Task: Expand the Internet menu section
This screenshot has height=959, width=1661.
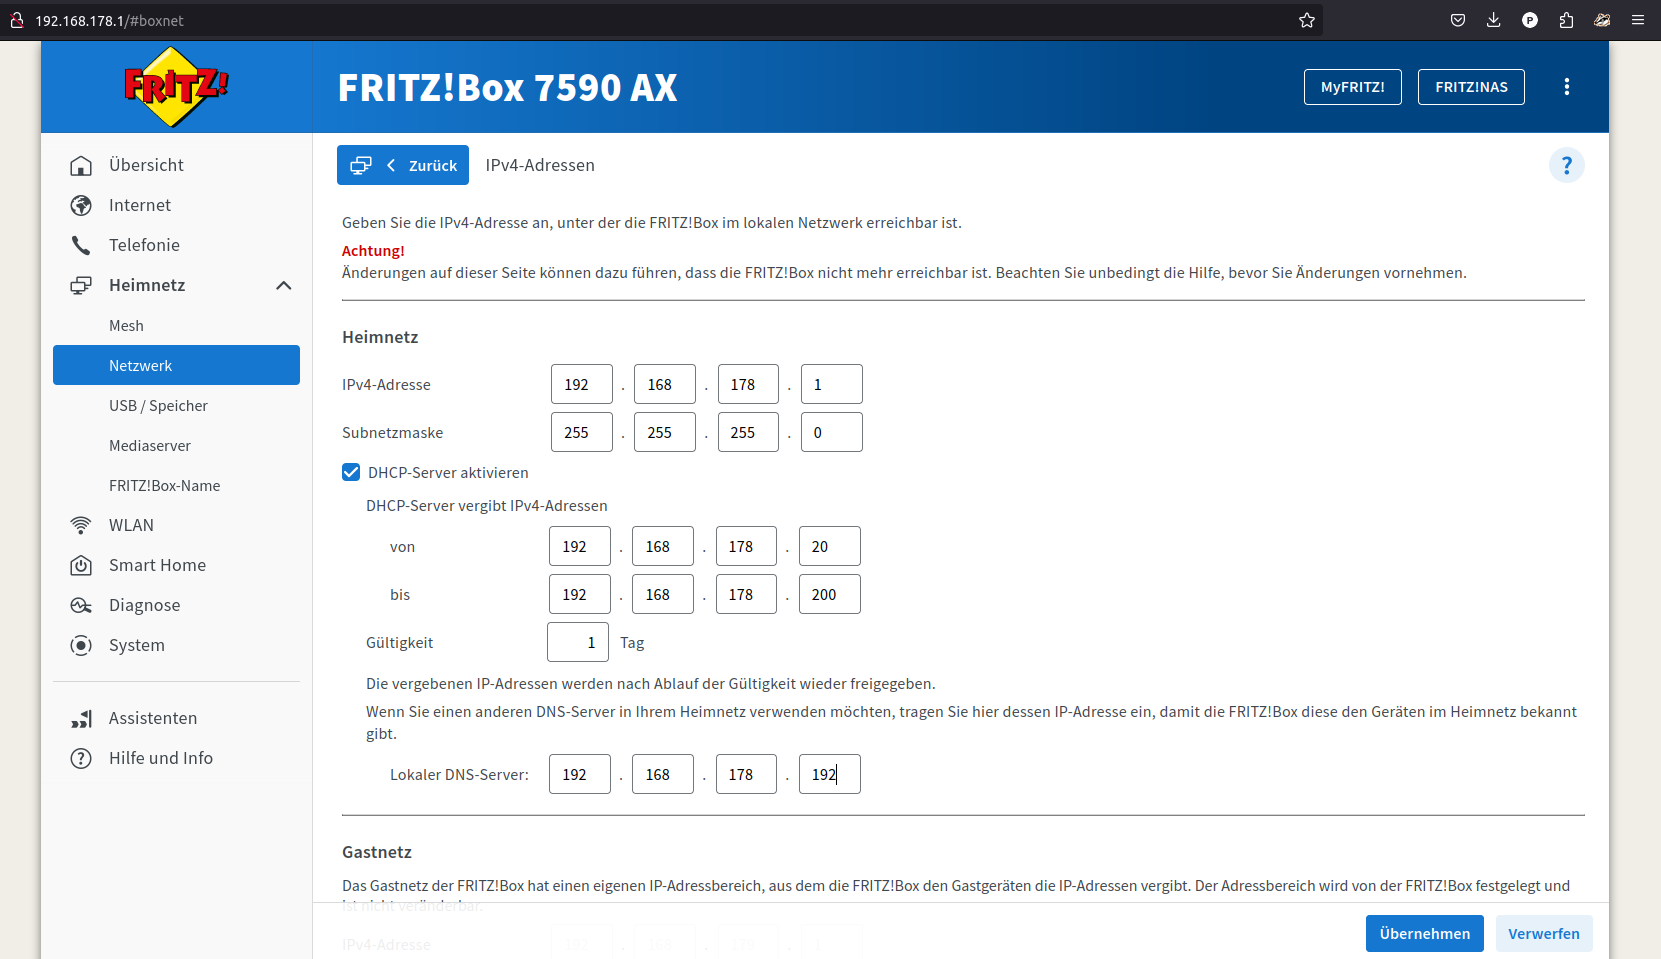Action: (140, 205)
